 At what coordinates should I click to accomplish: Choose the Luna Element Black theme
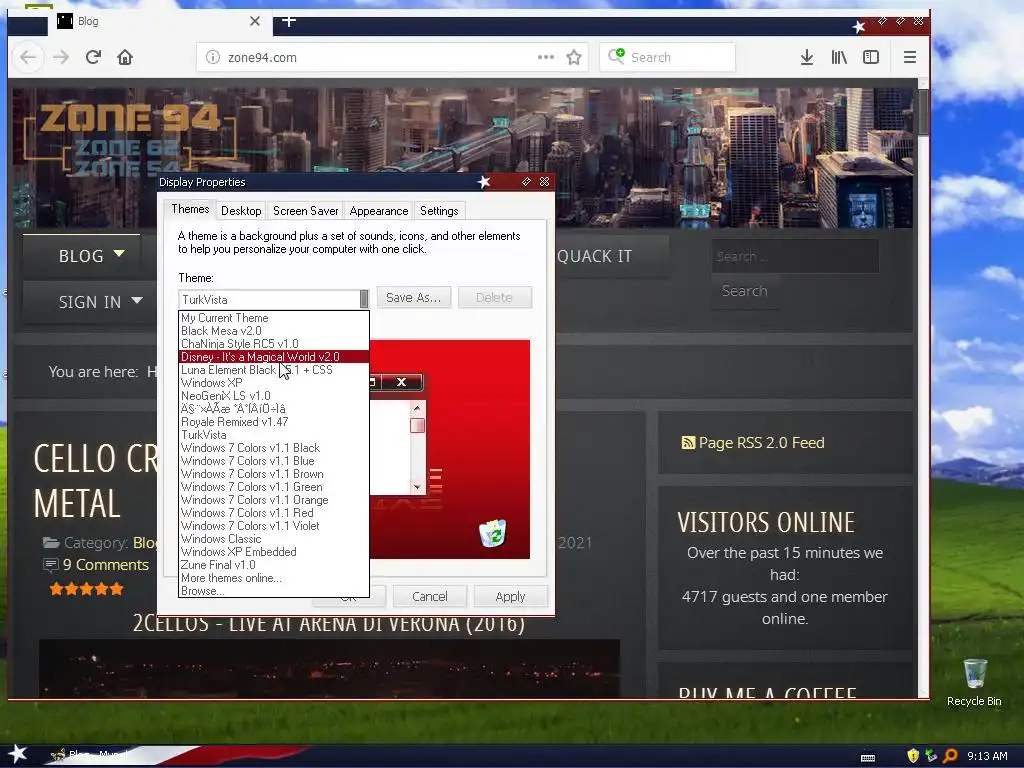[x=274, y=370]
